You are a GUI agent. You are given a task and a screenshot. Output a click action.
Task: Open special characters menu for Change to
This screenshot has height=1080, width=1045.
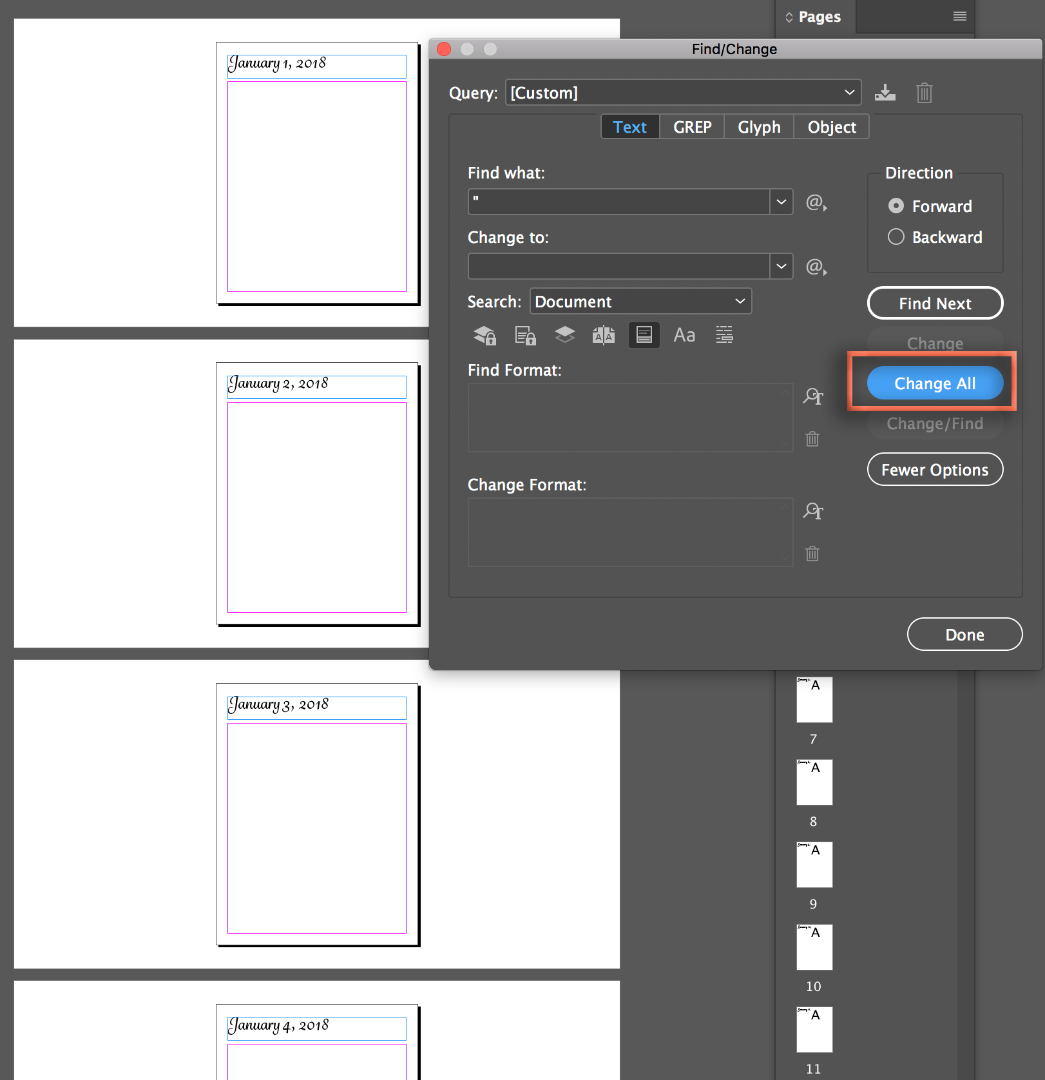point(816,267)
